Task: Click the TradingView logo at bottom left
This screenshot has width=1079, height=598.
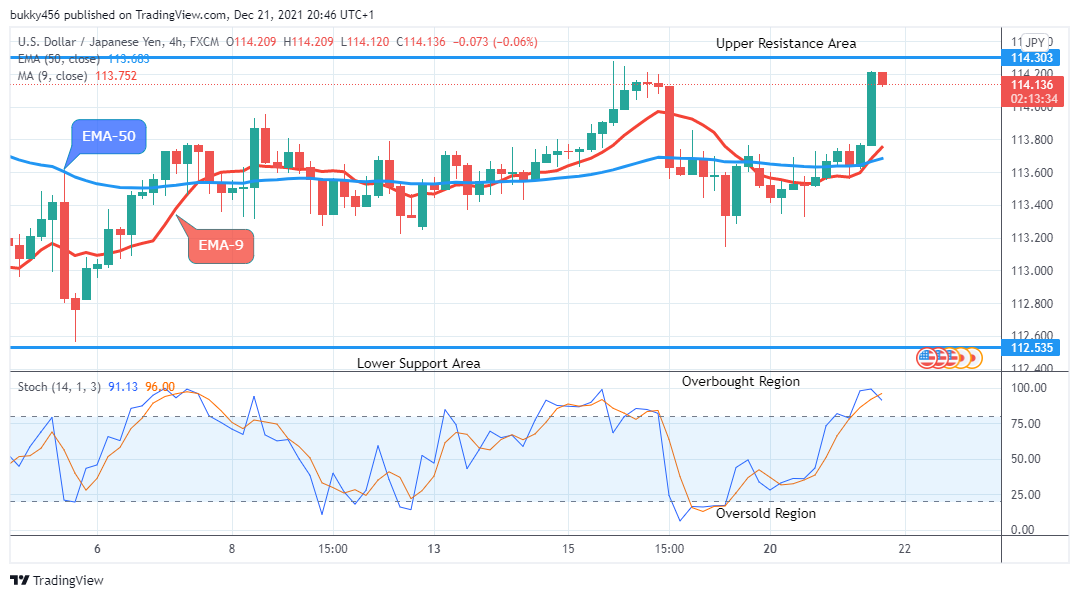Action: [56, 580]
